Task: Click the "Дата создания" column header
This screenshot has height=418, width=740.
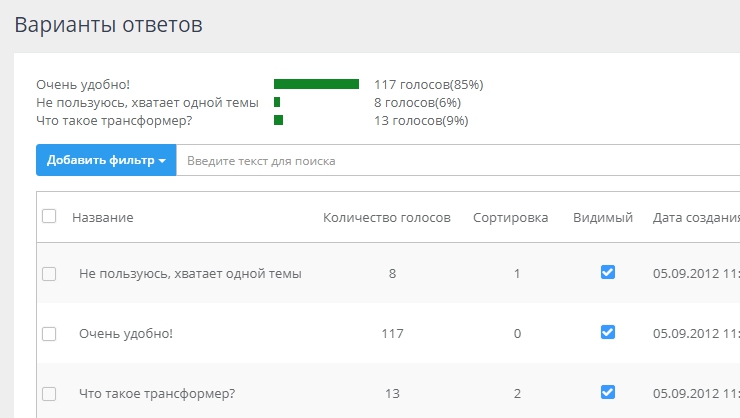Action: coord(695,217)
